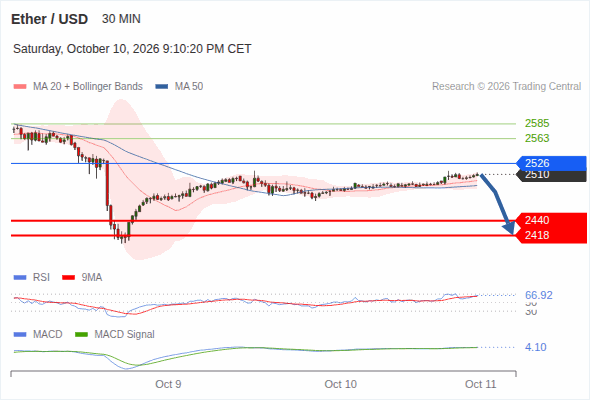Viewport: 590px width, 400px height.
Task: Click the Ether / USD chart title
Action: [x=49, y=19]
